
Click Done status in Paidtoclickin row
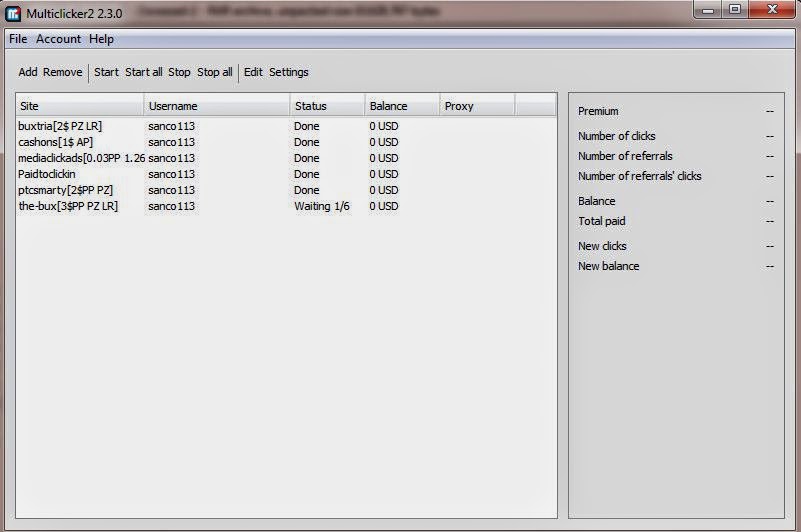307,174
